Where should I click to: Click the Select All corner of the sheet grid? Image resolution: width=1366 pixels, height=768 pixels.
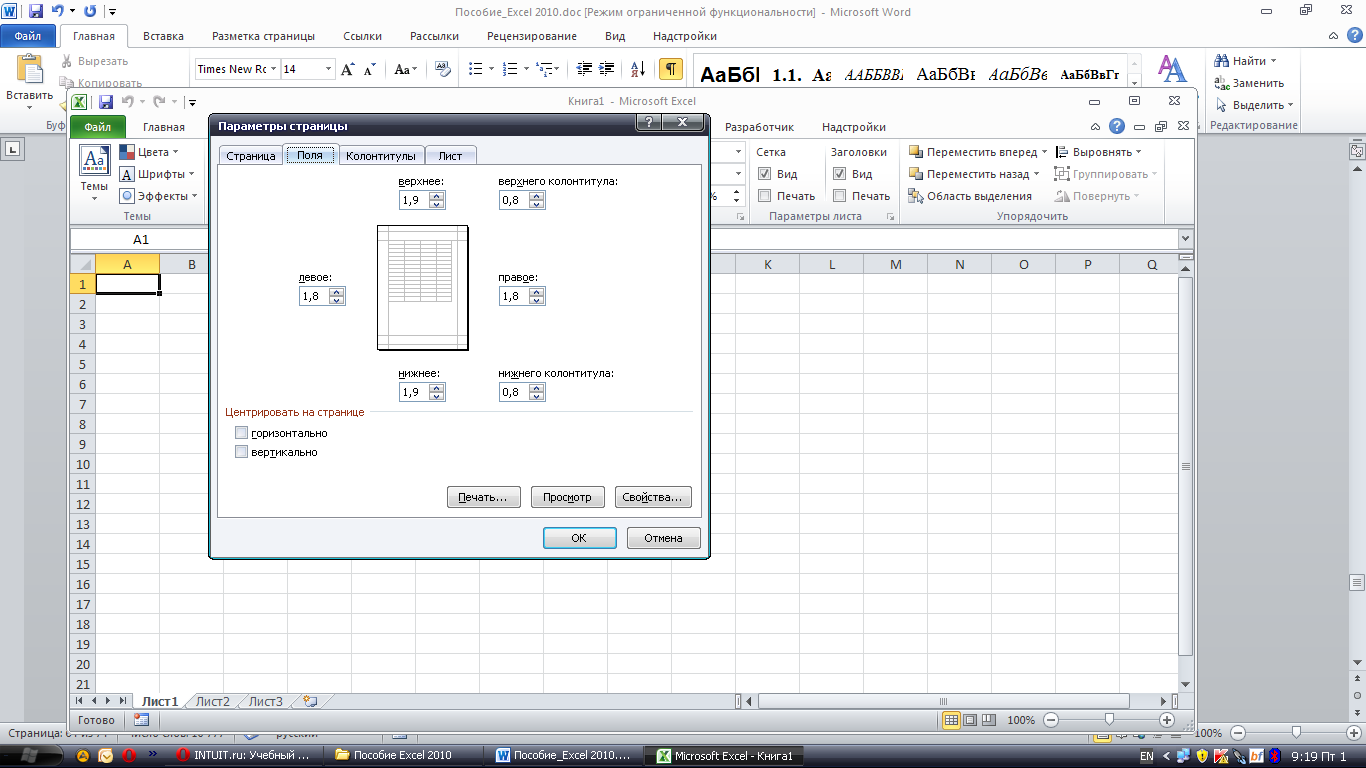pyautogui.click(x=83, y=264)
